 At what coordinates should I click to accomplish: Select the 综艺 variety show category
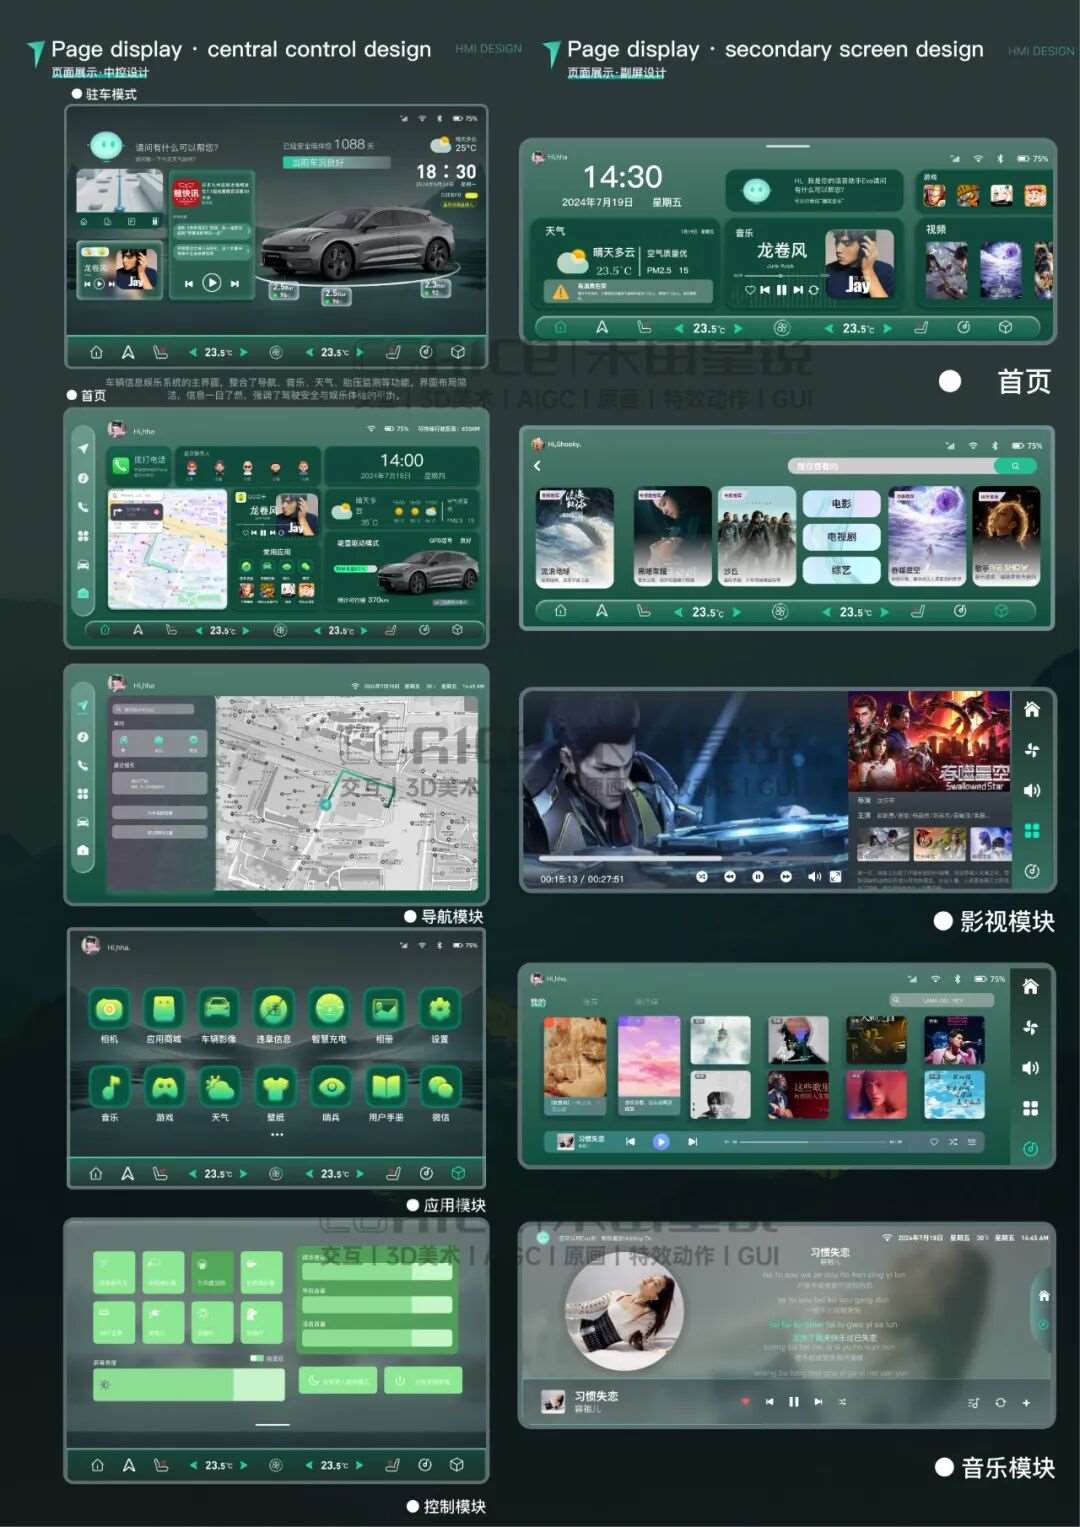pos(841,570)
